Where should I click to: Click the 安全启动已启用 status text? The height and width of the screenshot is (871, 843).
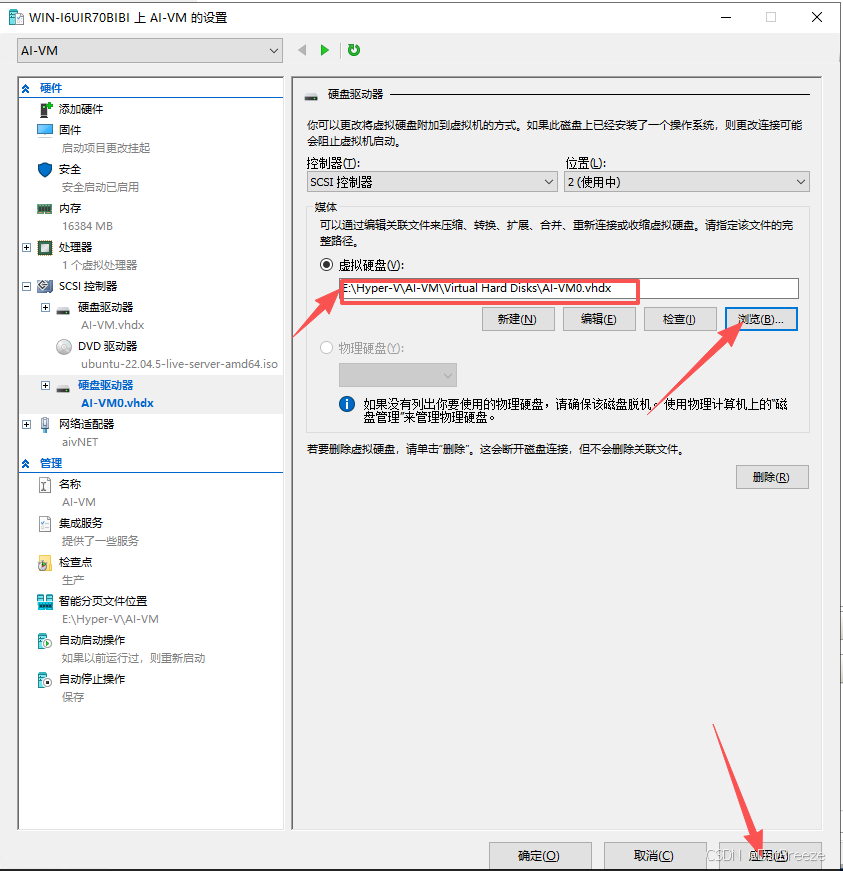click(x=101, y=187)
